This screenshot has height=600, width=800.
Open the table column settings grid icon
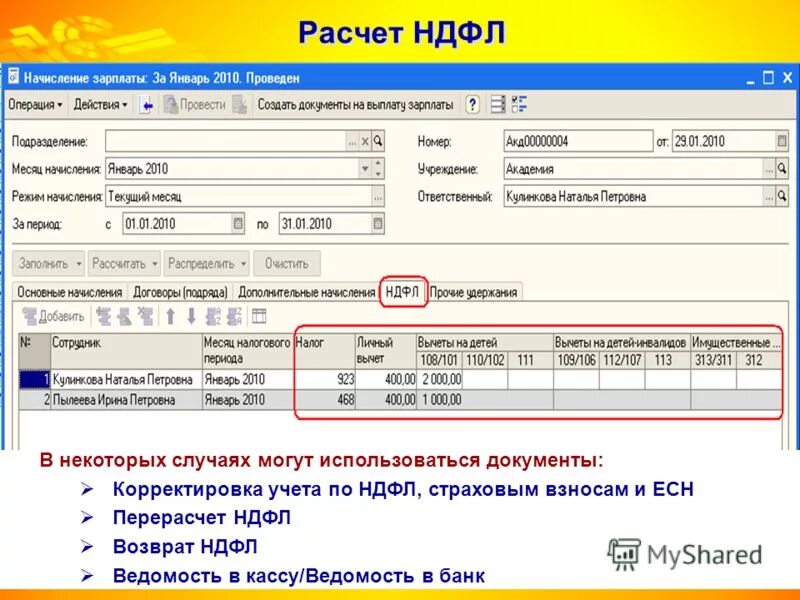pyautogui.click(x=259, y=316)
